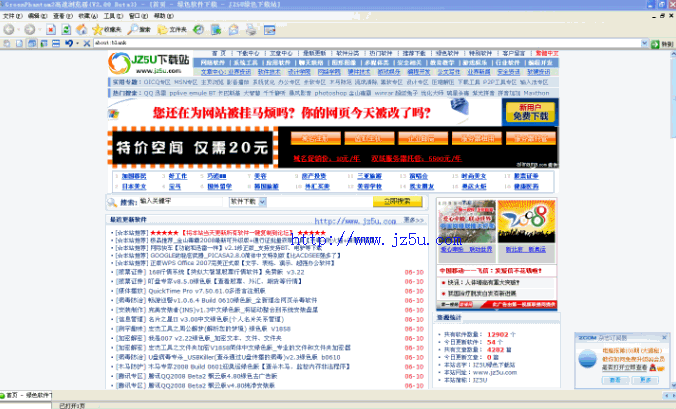
Task: Open the 查看 (View) menu
Action: click(x=63, y=16)
